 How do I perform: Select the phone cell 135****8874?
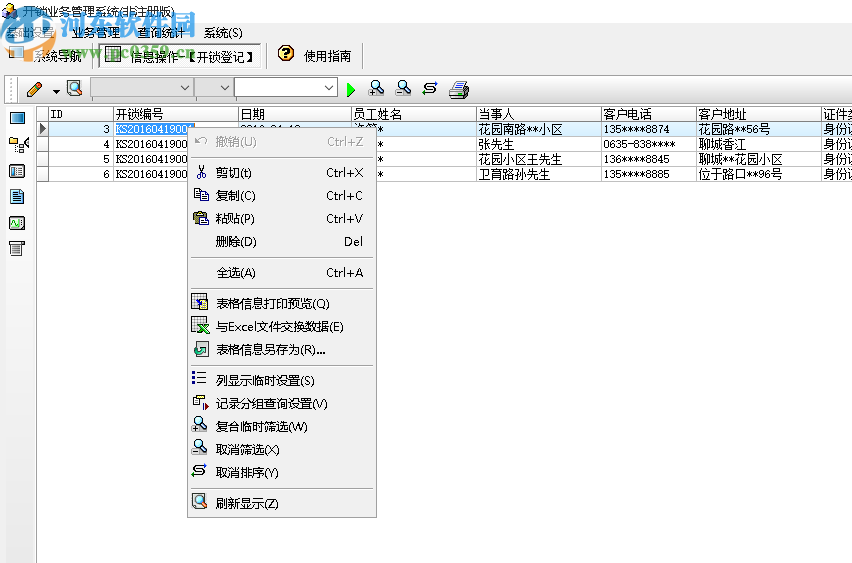(x=649, y=129)
